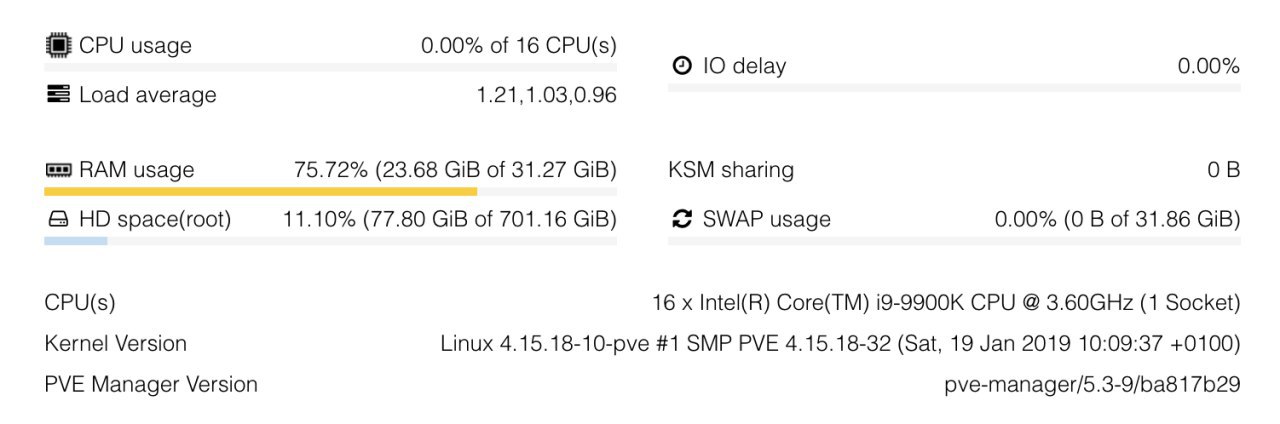The width and height of the screenshot is (1280, 424).
Task: Select the pve-manager version text
Action: 1092,384
